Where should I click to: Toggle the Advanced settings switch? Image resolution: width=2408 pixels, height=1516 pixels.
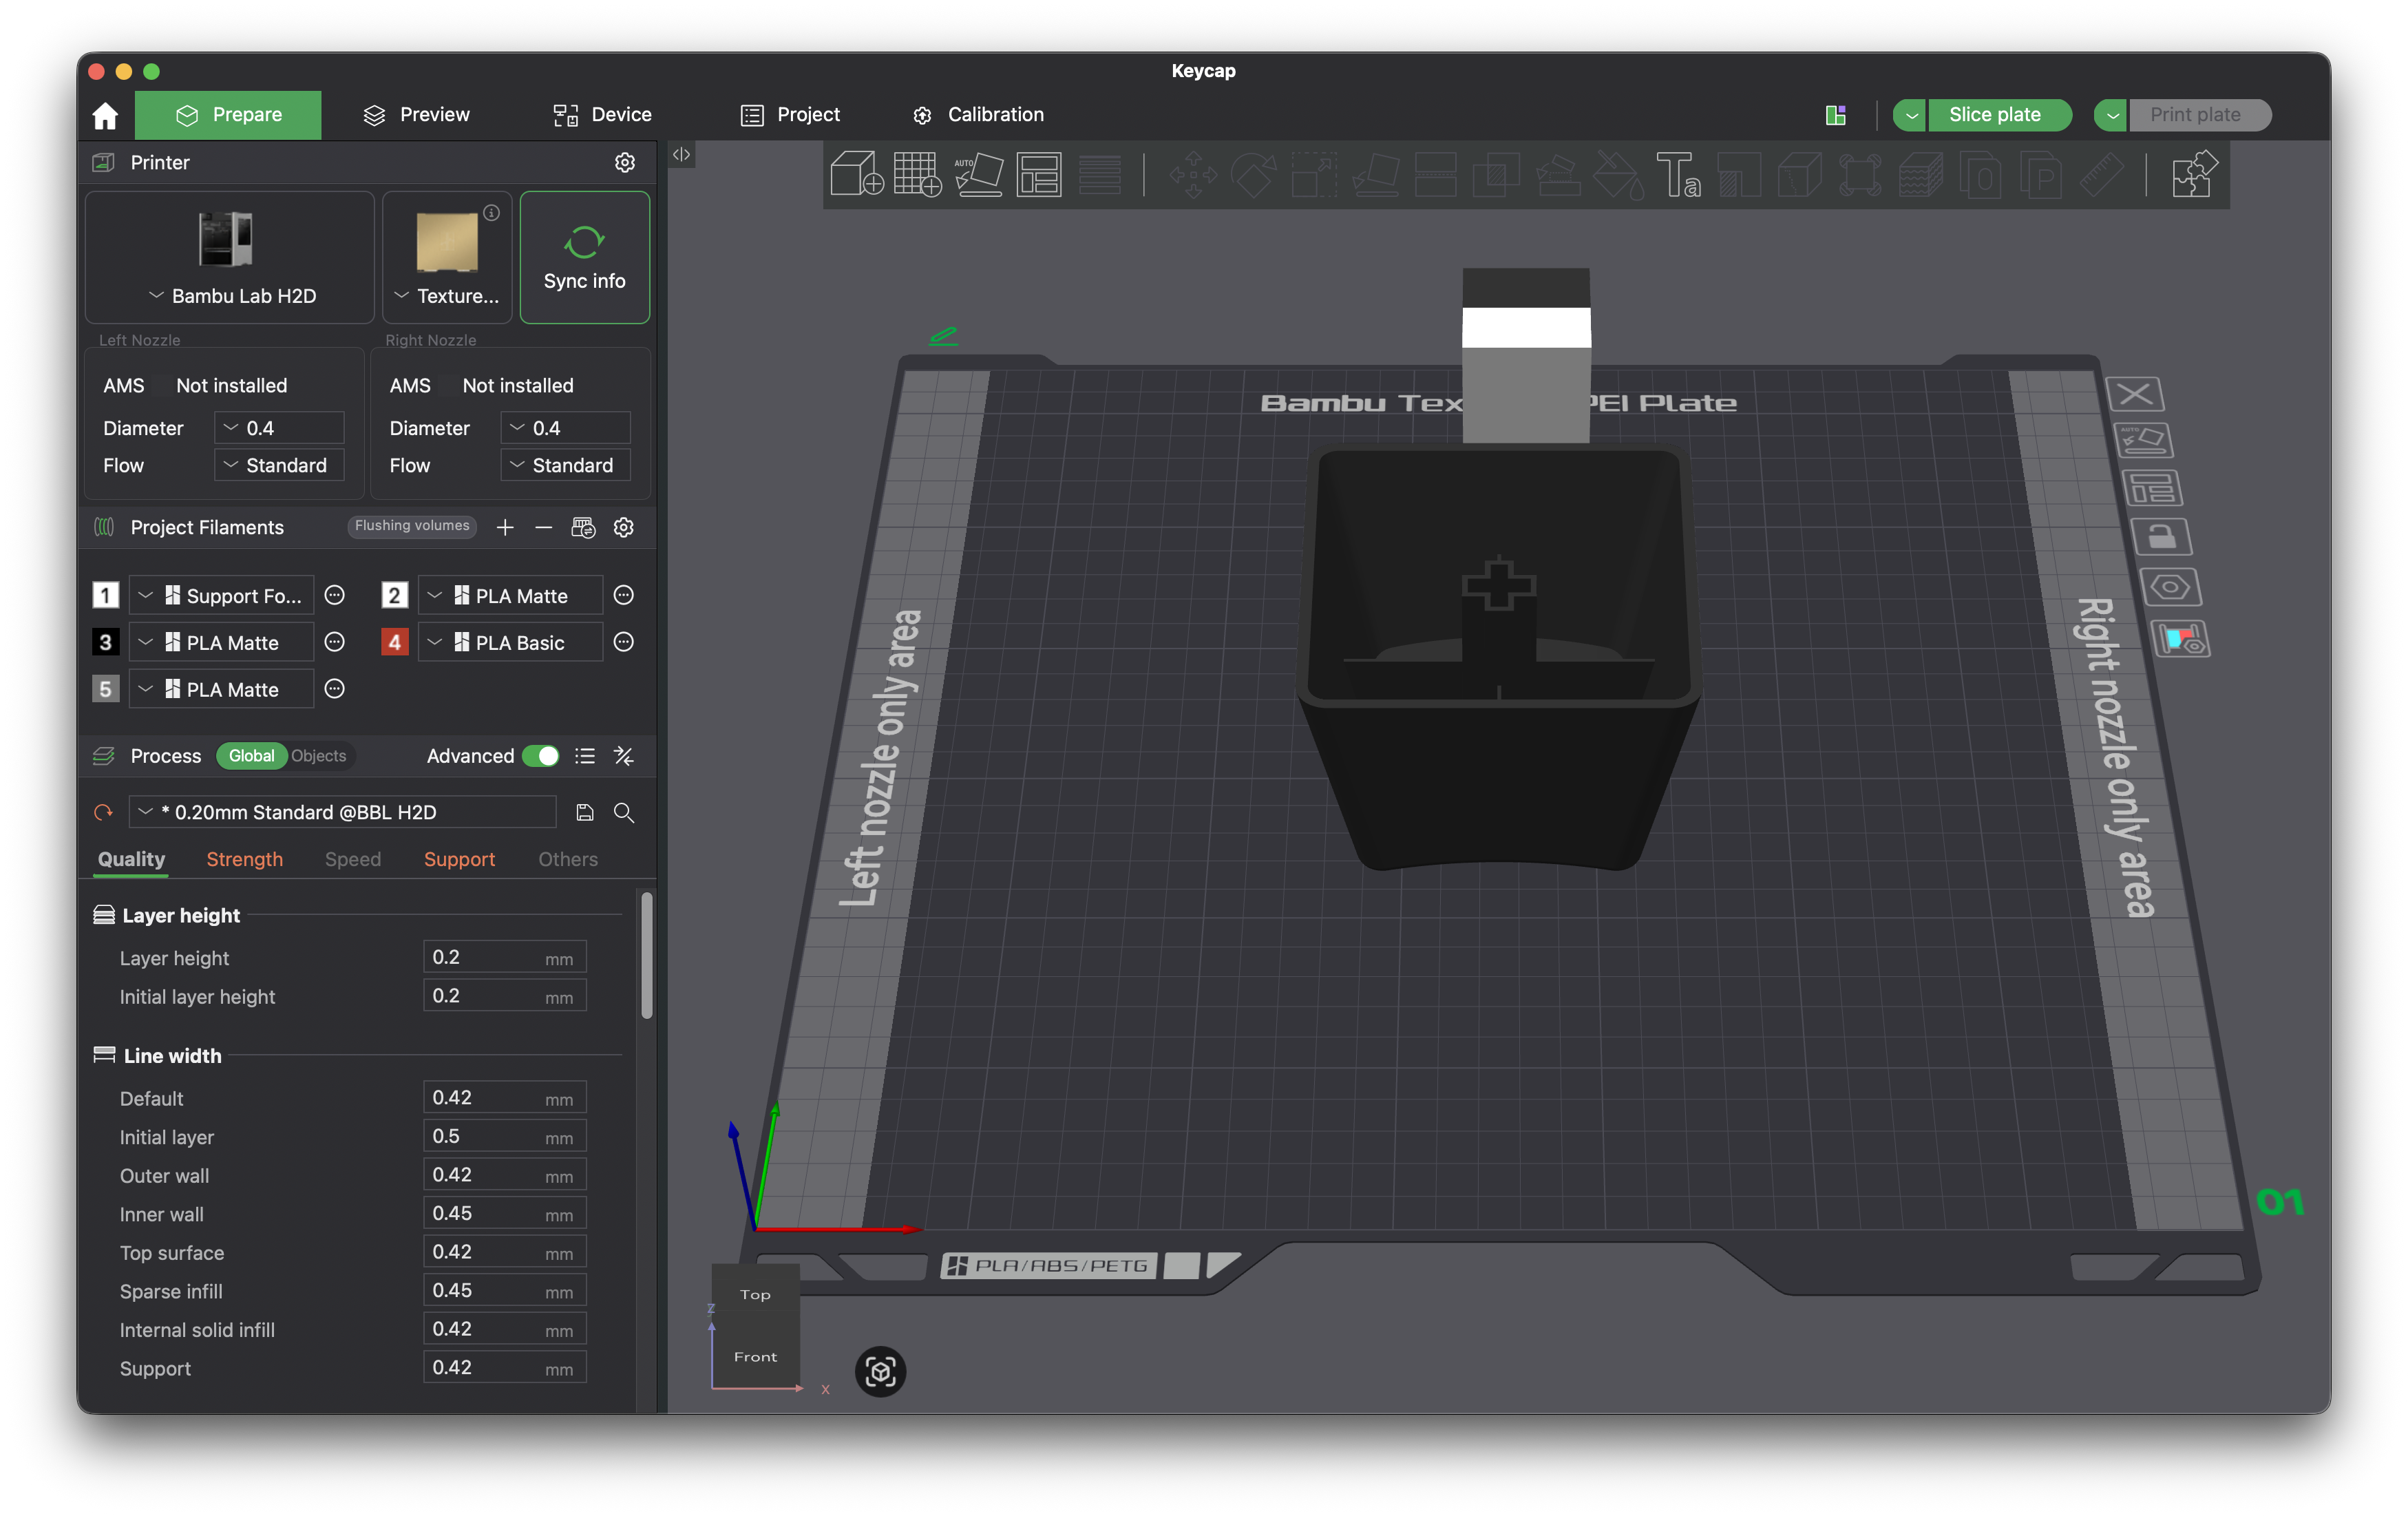[x=541, y=756]
